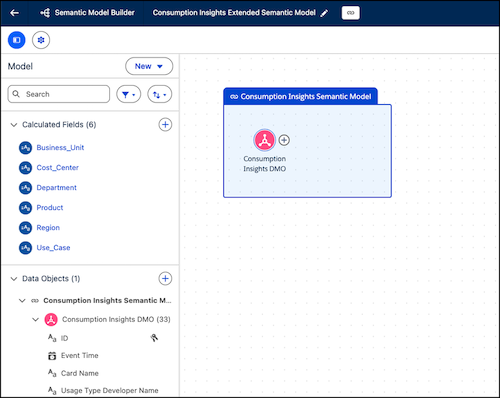Open the sort options dropdown
This screenshot has height=398, width=500.
pyautogui.click(x=160, y=94)
